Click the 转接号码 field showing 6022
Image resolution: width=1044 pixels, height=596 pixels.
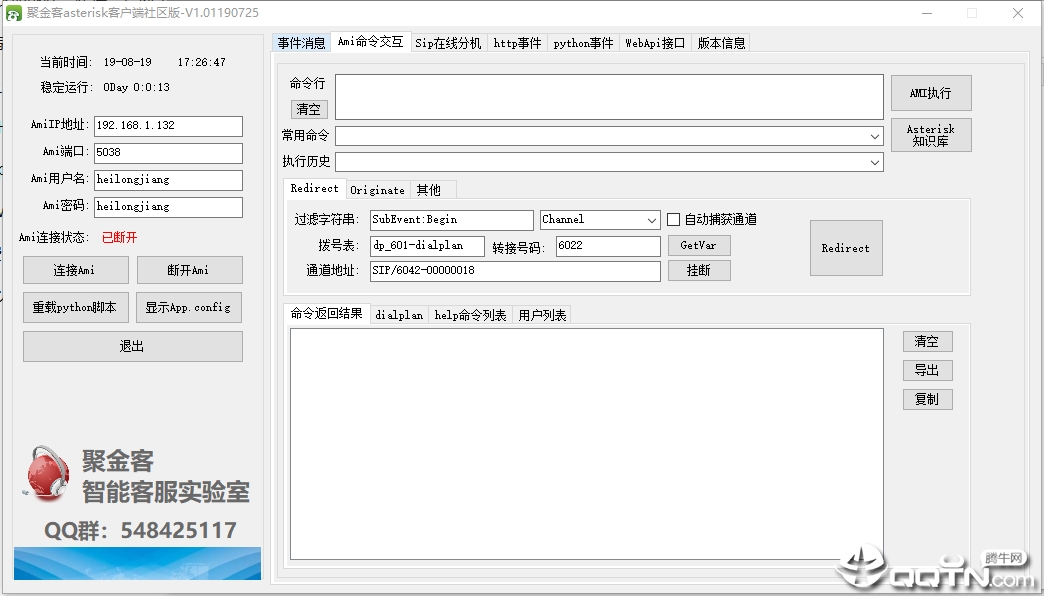pos(608,246)
